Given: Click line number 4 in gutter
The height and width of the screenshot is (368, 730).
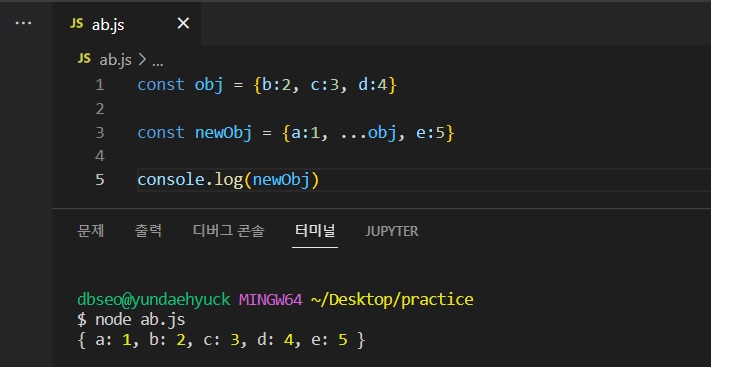Looking at the screenshot, I should (x=100, y=156).
